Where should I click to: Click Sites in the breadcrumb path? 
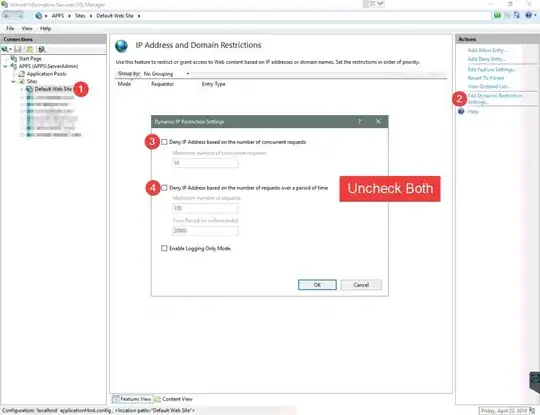click(x=80, y=16)
